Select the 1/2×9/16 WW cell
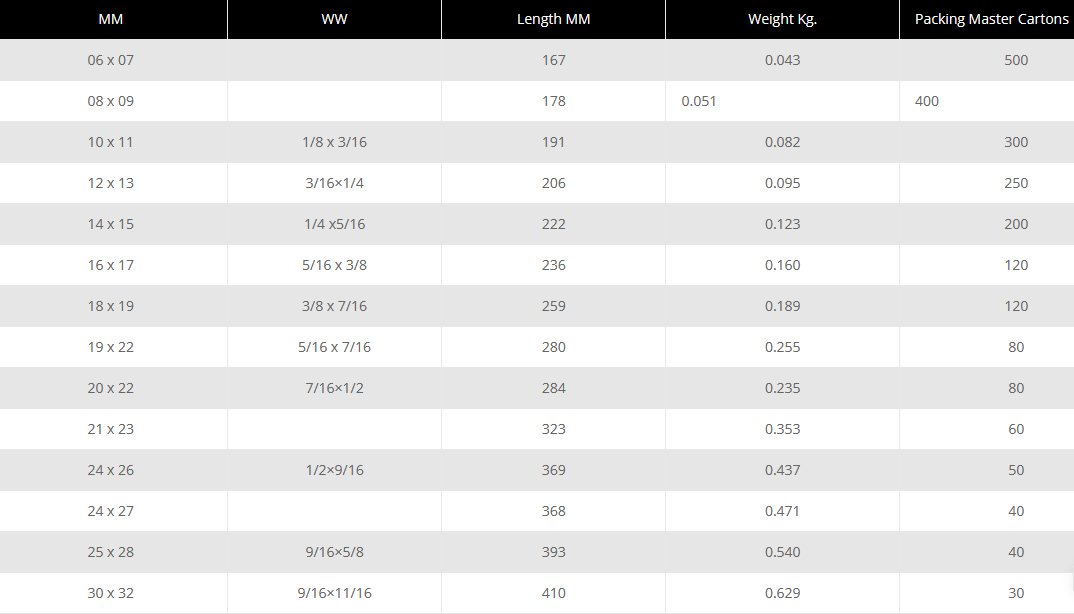 (334, 470)
